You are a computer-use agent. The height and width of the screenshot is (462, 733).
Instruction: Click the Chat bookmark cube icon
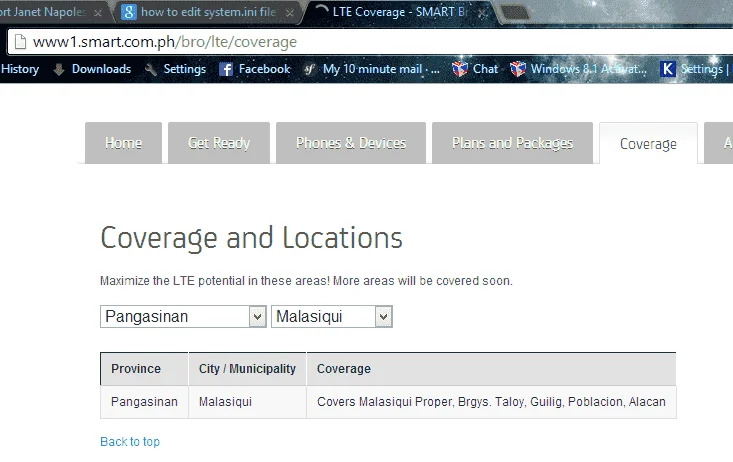tap(460, 69)
